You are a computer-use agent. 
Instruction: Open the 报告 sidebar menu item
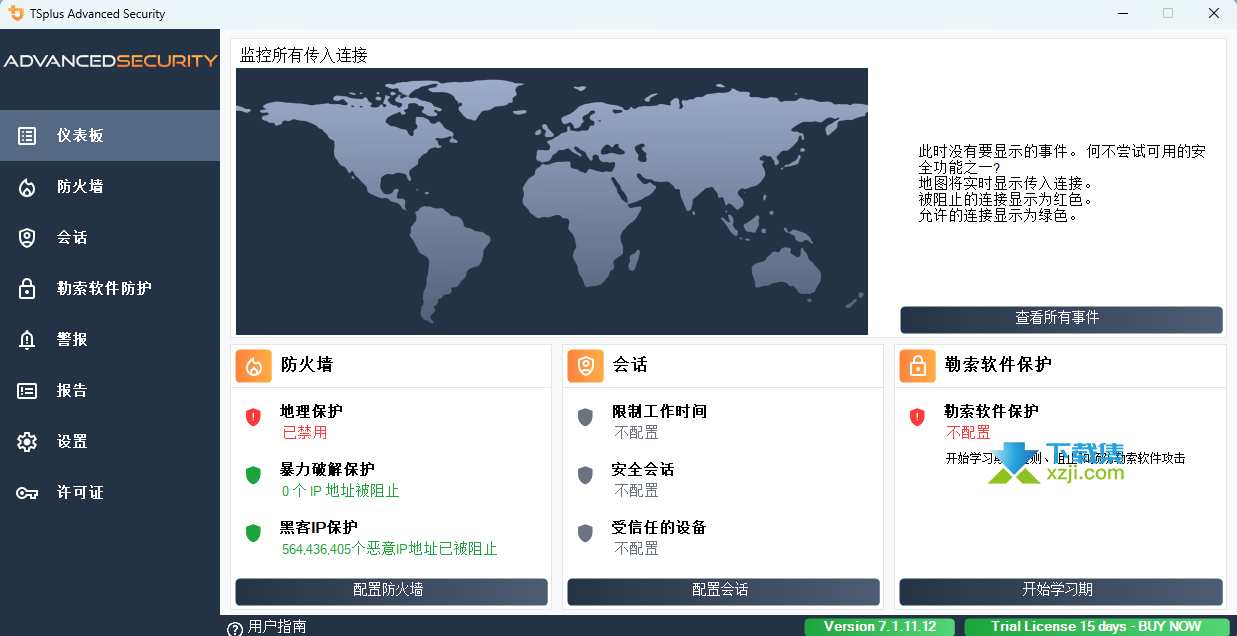point(110,390)
